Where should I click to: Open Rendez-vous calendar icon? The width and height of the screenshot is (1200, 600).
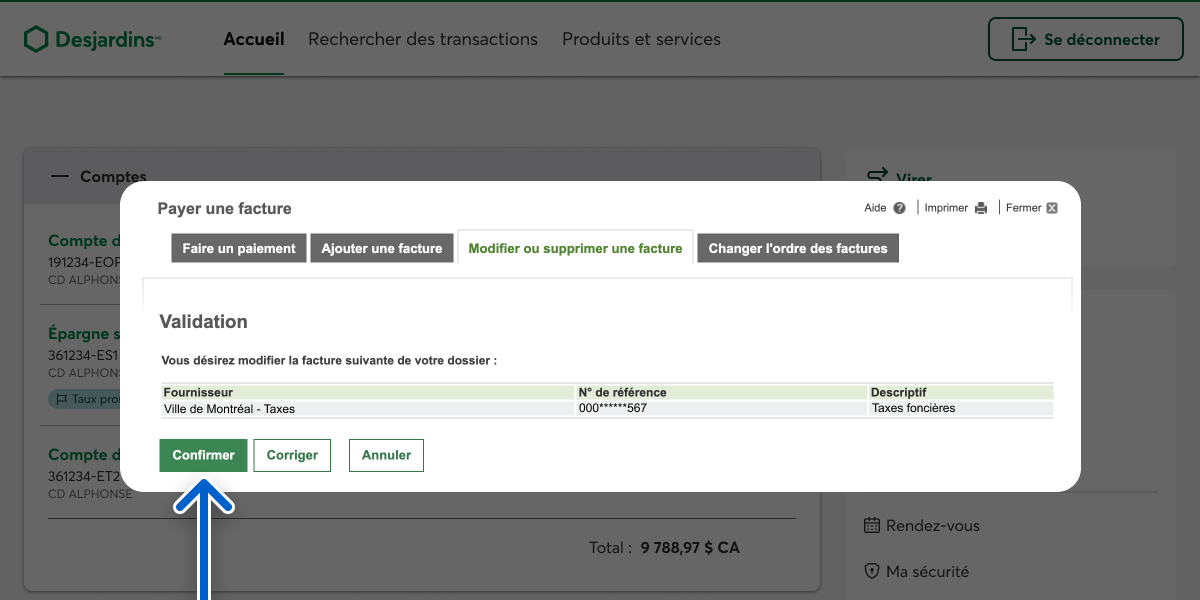click(871, 525)
